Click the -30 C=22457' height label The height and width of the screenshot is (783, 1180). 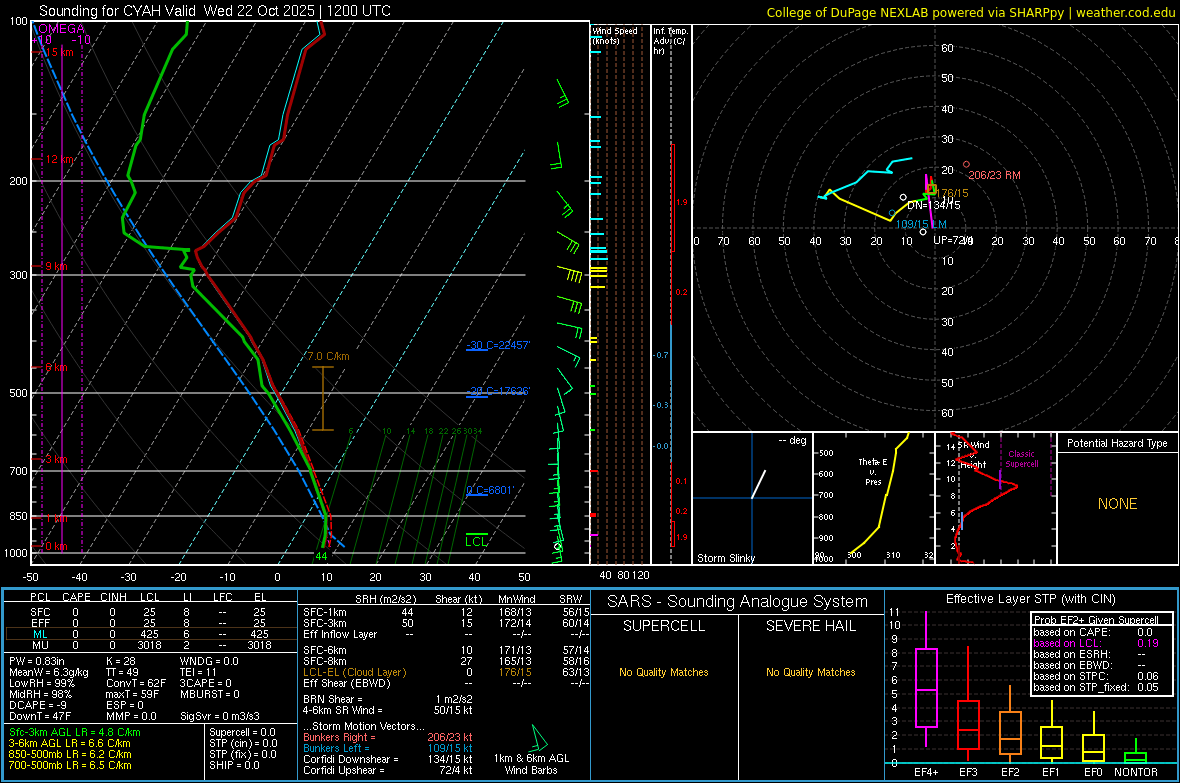coord(498,345)
